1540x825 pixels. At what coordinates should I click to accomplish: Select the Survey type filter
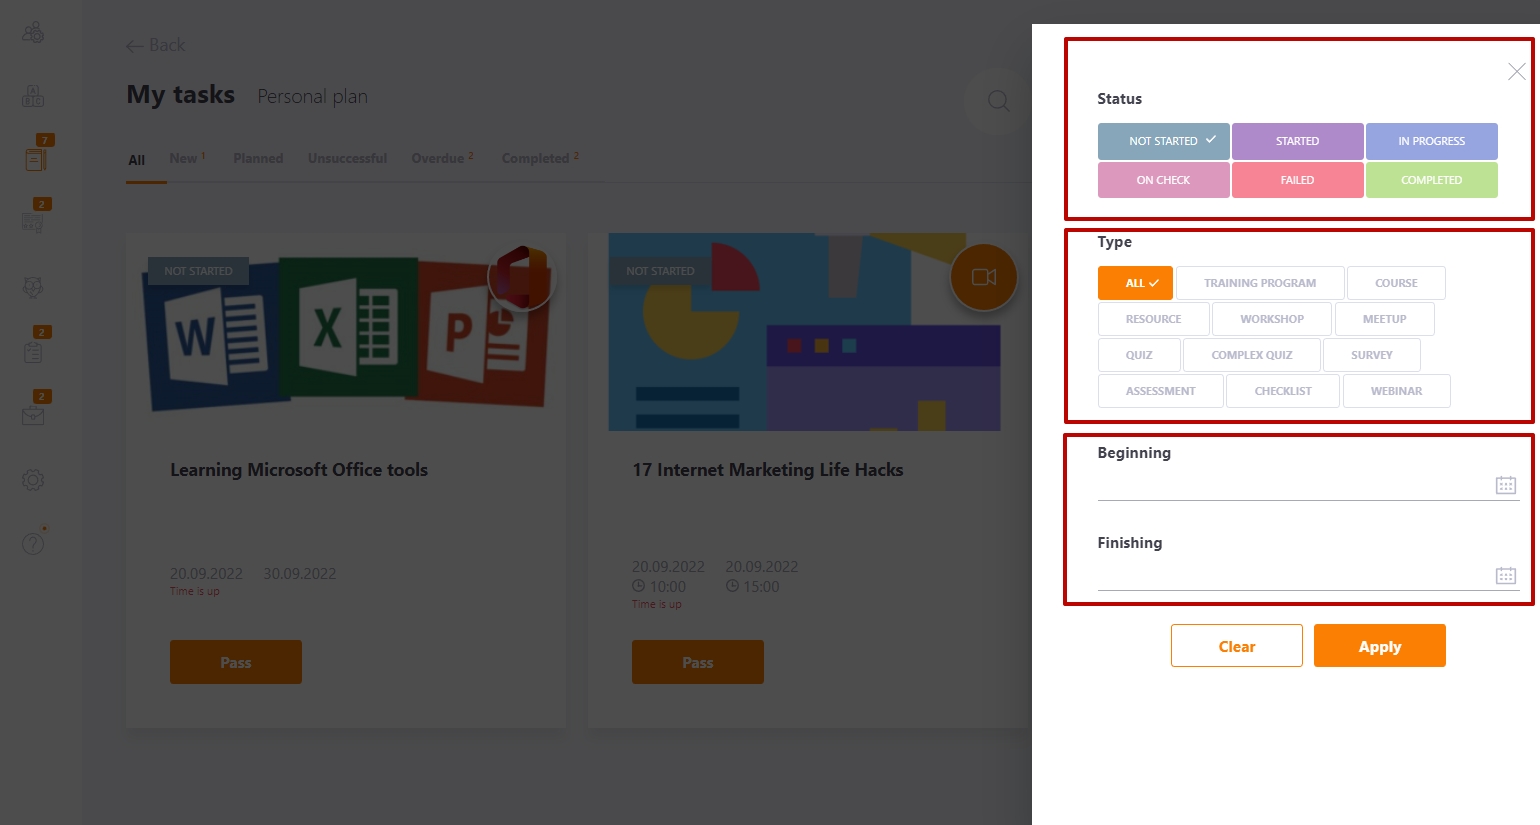[x=1371, y=355]
